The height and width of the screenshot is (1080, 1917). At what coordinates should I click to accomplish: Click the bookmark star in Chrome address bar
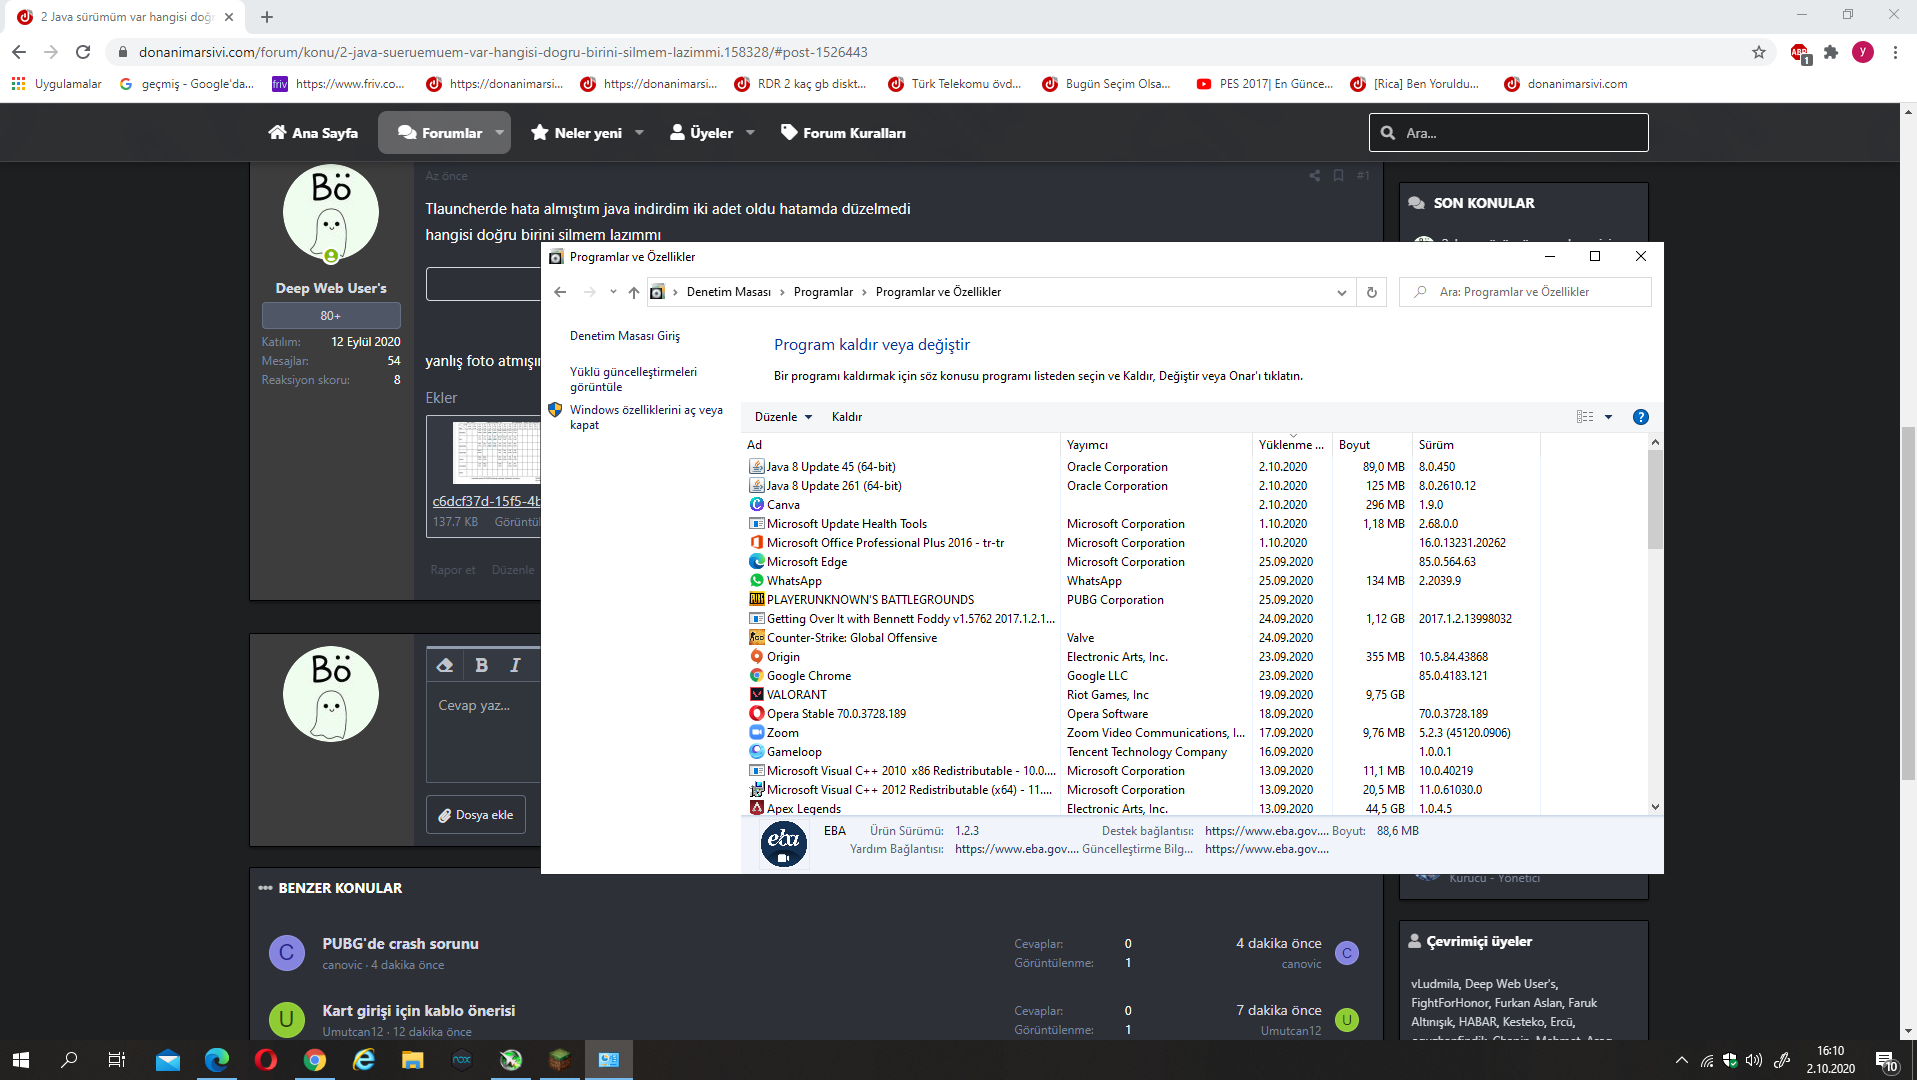click(x=1758, y=52)
